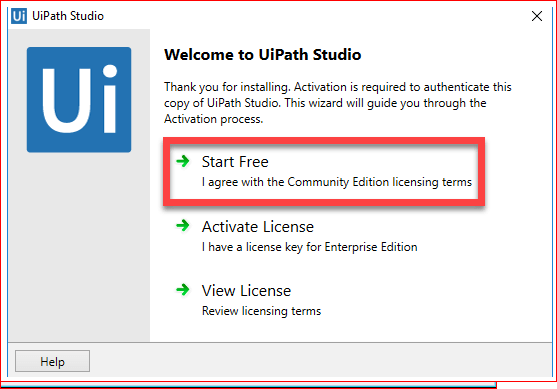The image size is (557, 389).
Task: Click the UiPath Studio title bar text
Action: [68, 16]
